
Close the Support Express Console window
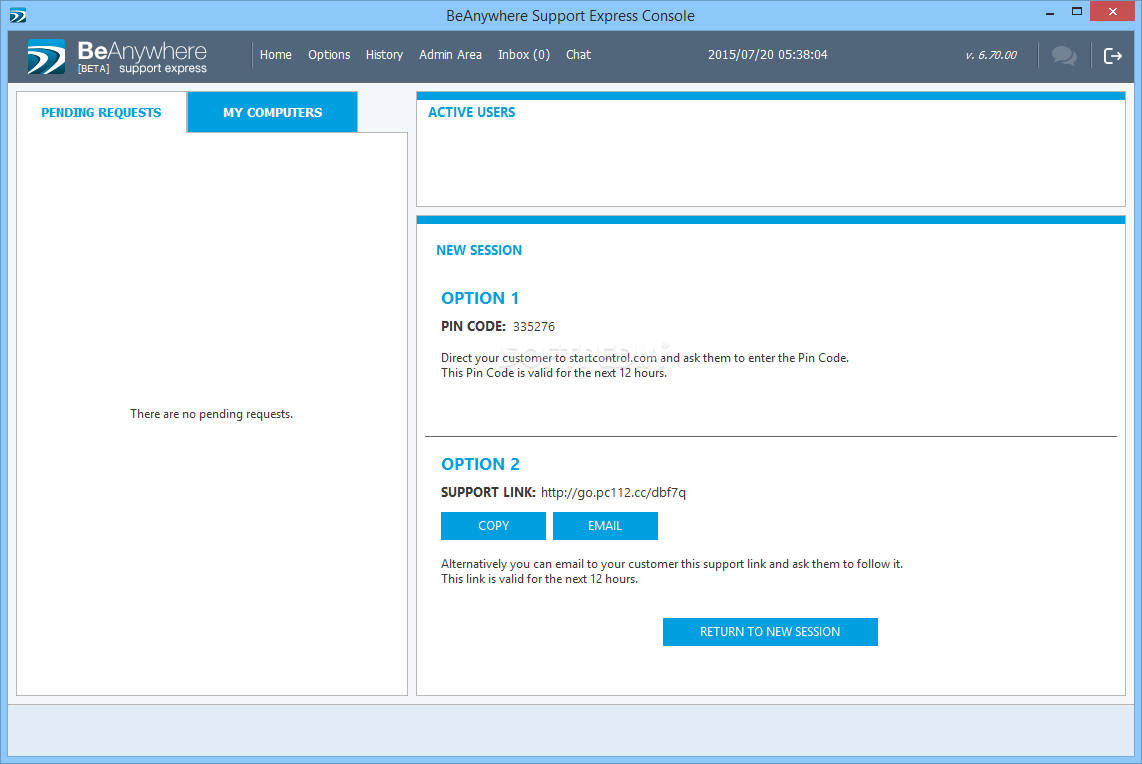(x=1112, y=12)
